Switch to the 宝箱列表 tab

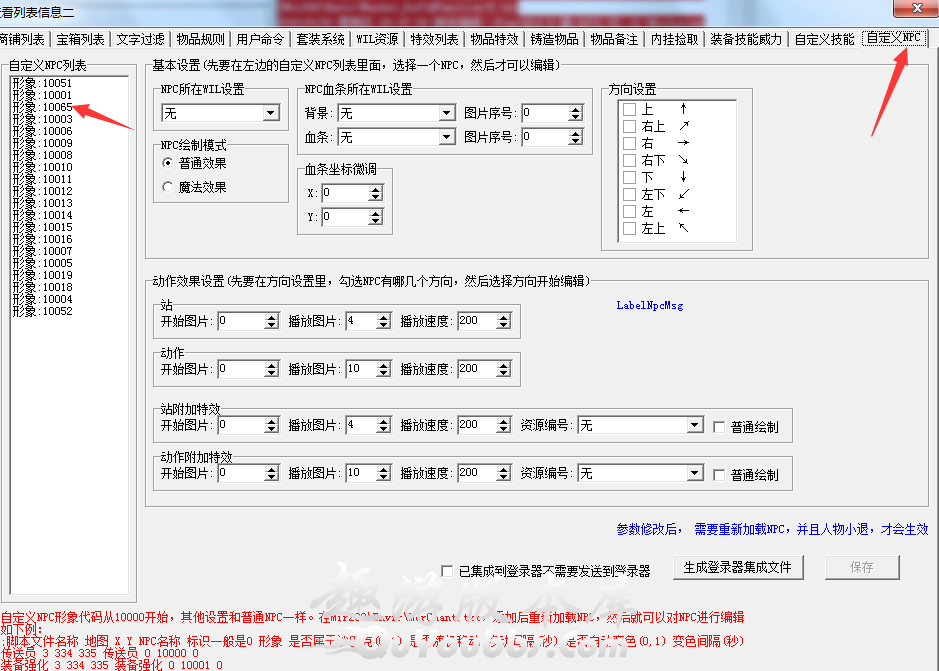(80, 40)
